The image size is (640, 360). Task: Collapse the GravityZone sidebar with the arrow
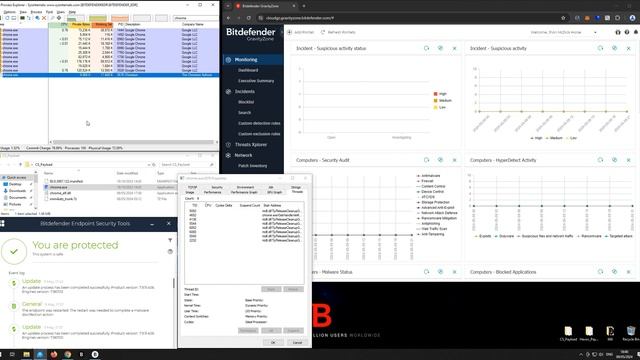282,32
